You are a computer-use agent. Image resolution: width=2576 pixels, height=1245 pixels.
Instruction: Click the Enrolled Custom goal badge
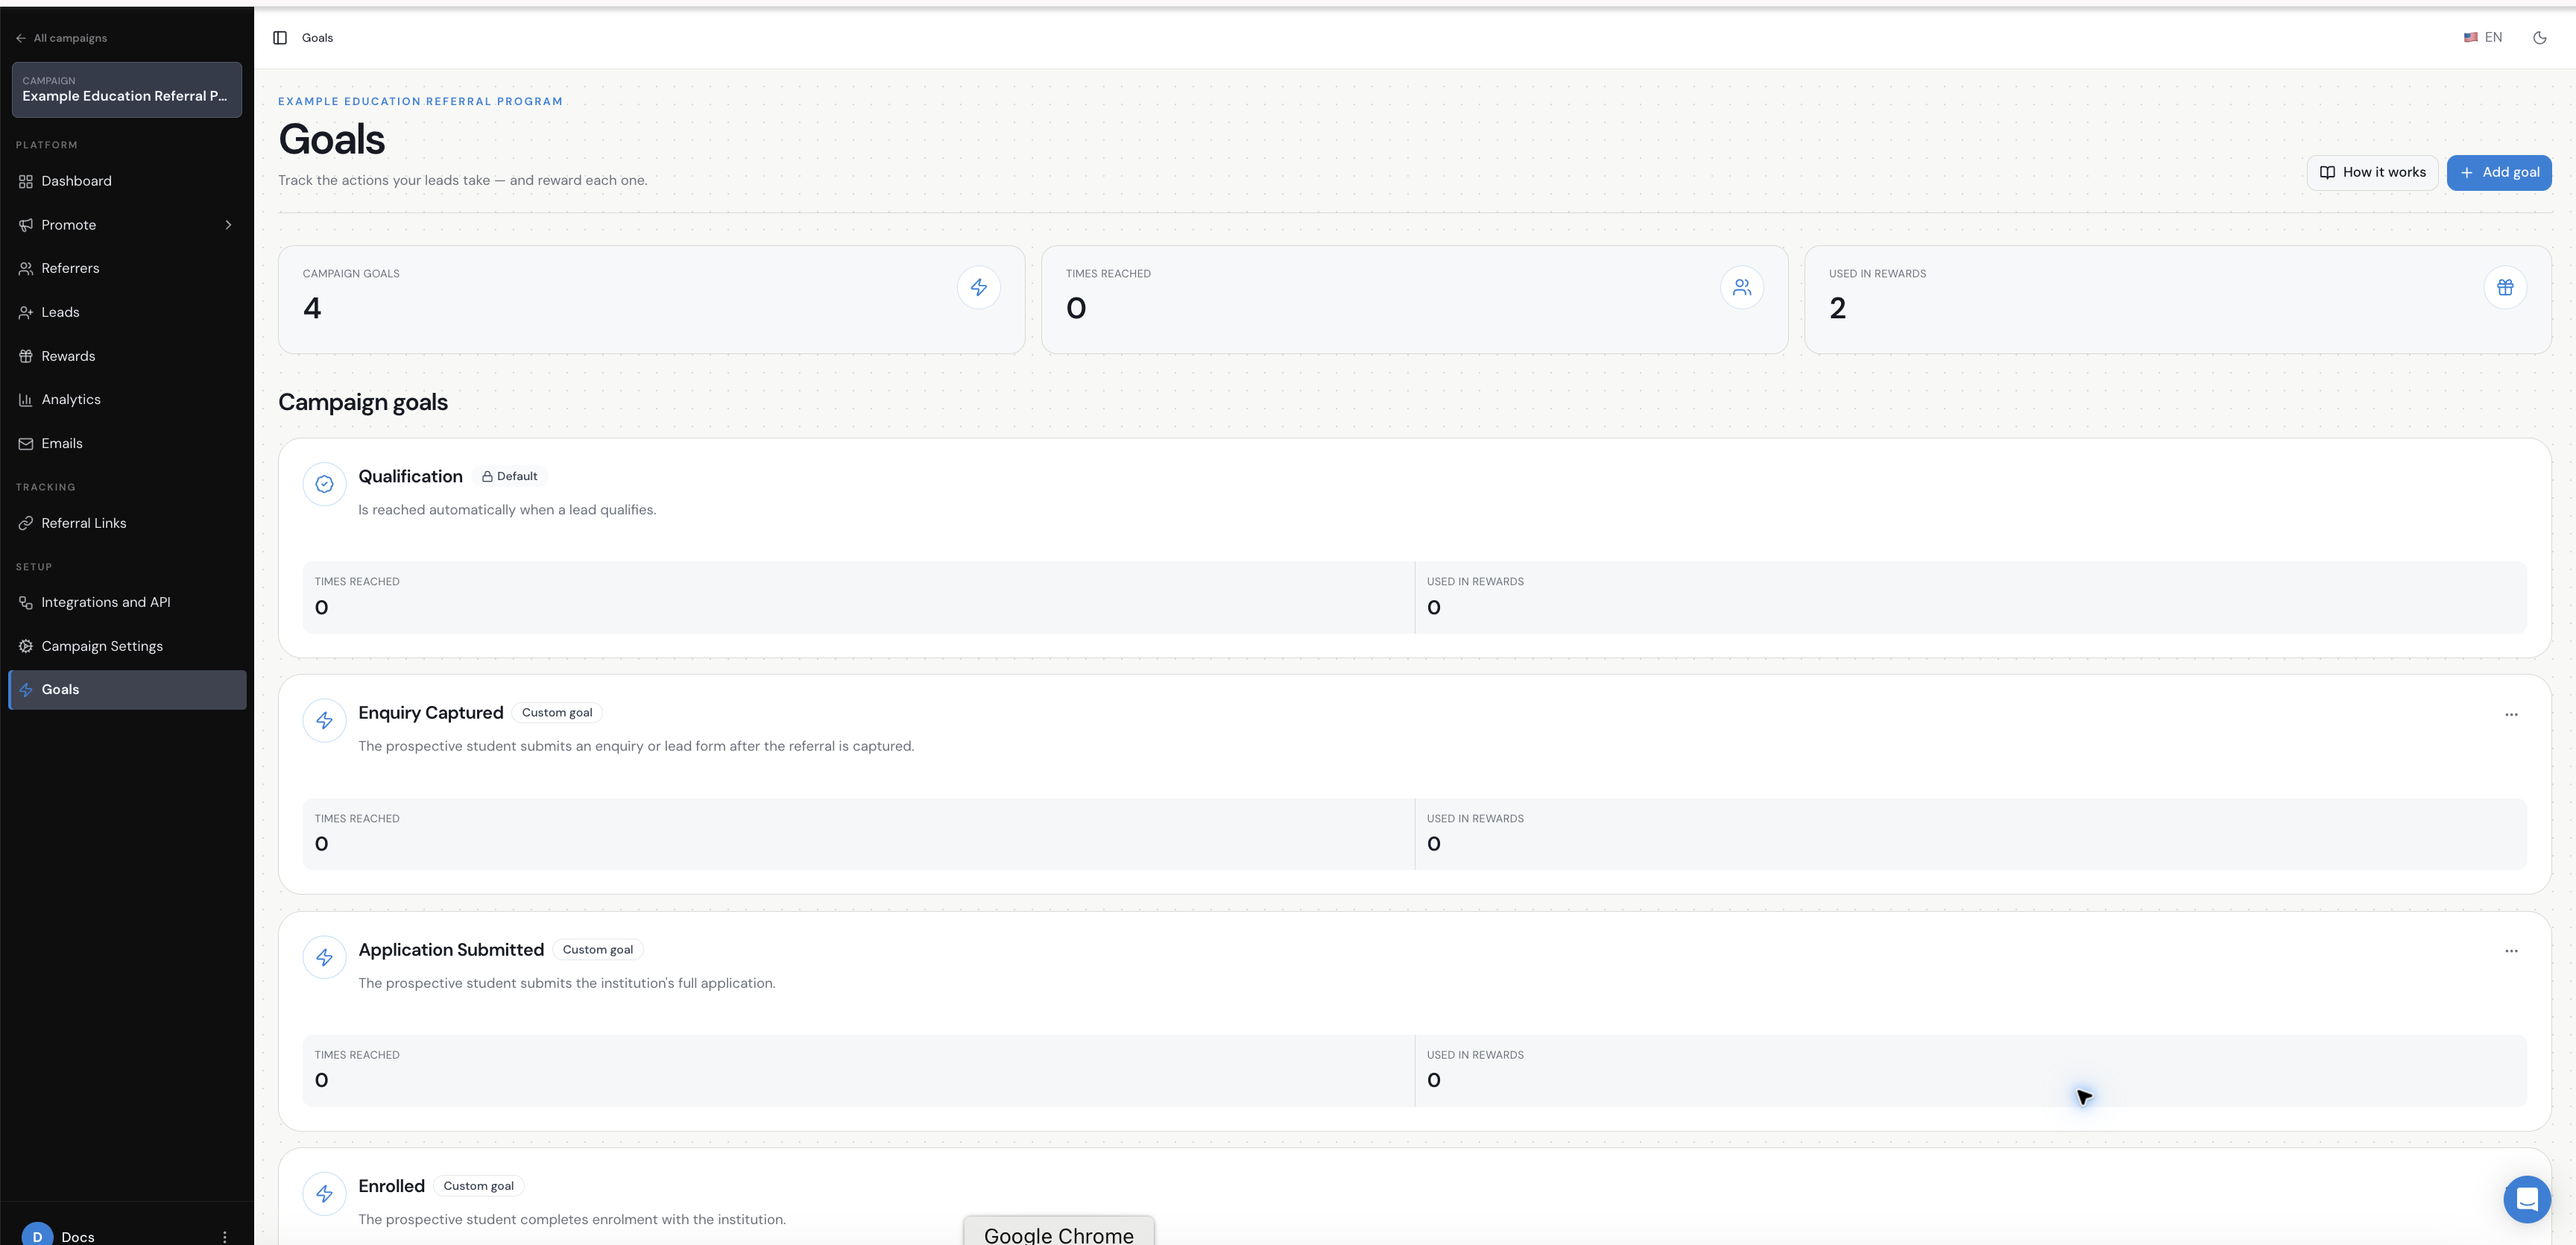[479, 1187]
